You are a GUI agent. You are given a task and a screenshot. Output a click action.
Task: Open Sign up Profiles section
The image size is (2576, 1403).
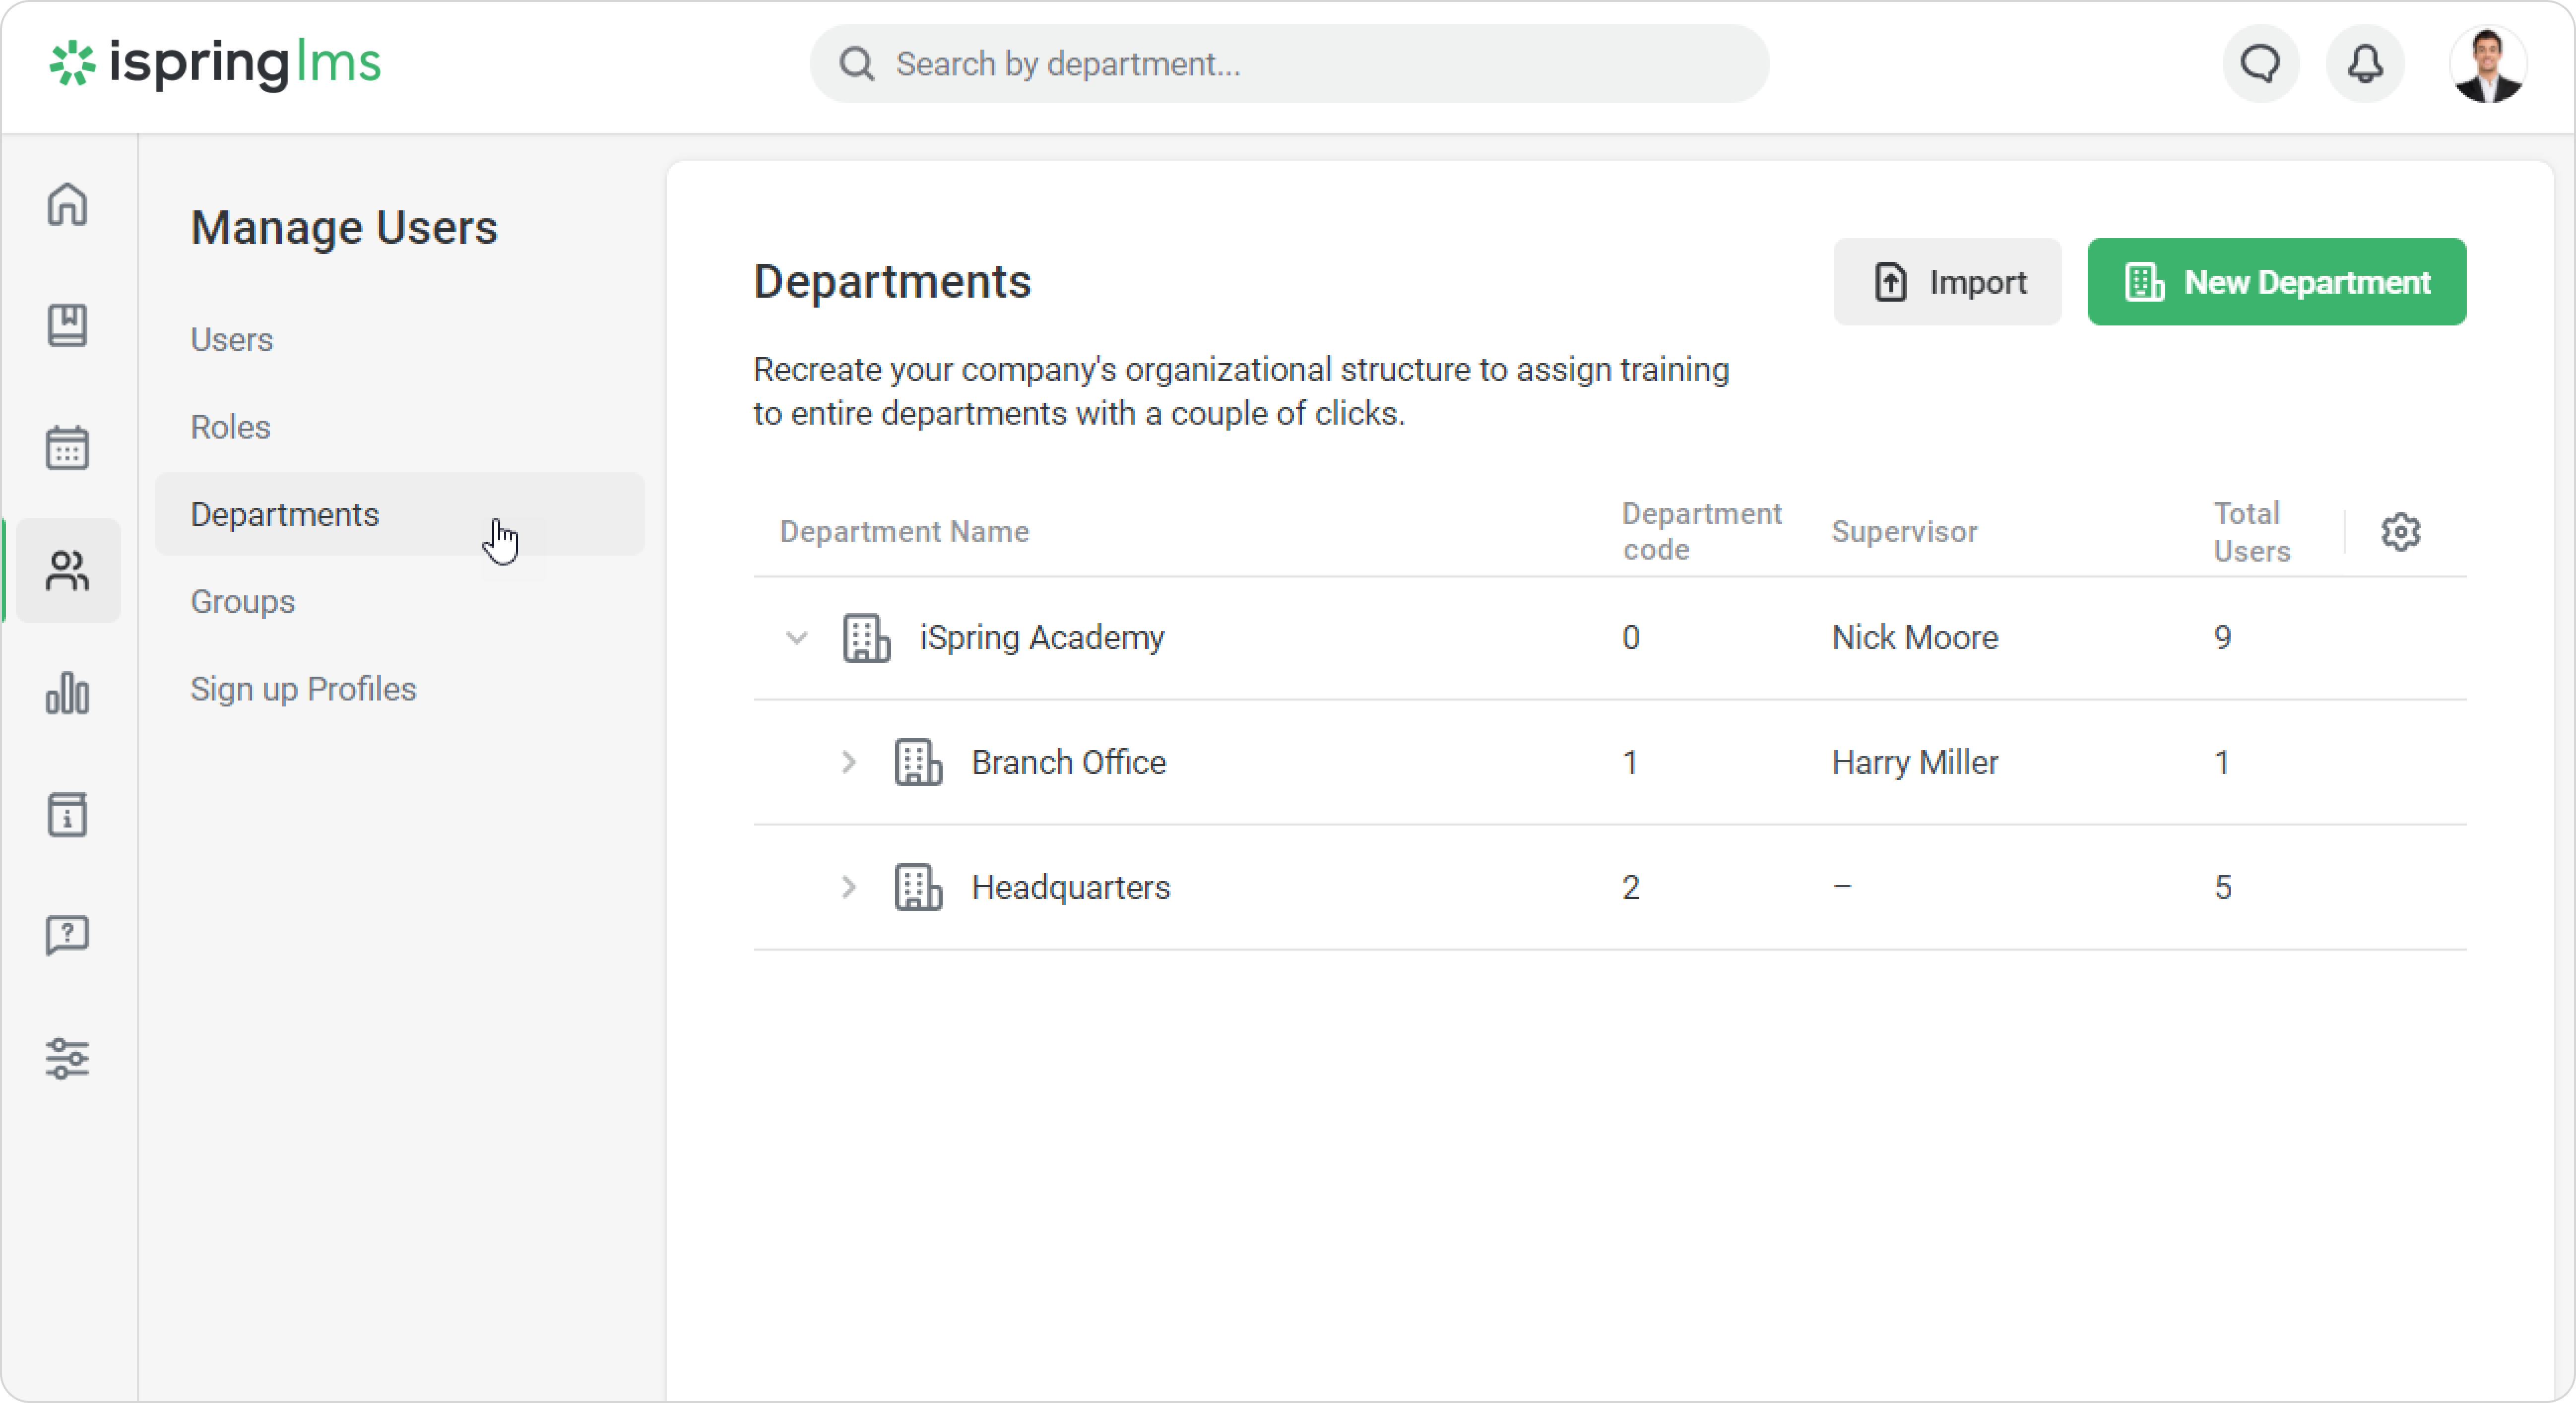tap(303, 689)
